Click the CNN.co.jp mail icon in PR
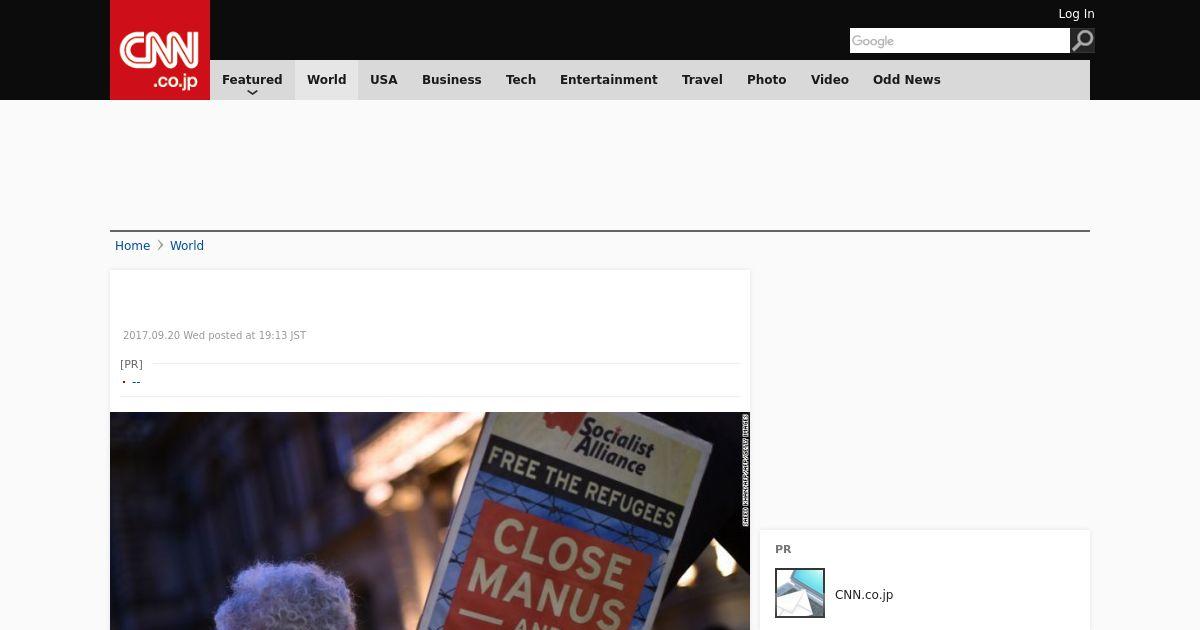Screen dimensions: 1200x630 pyautogui.click(x=800, y=593)
